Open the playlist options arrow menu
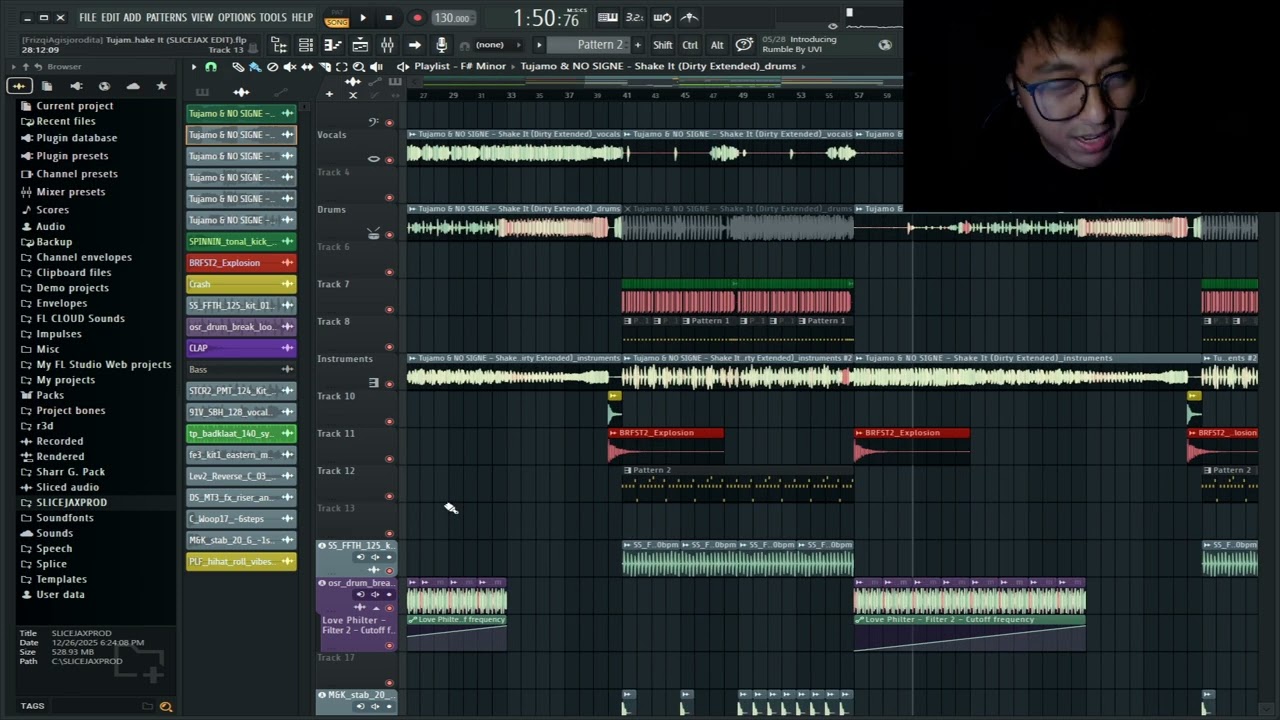Viewport: 1280px width, 720px height. click(194, 67)
